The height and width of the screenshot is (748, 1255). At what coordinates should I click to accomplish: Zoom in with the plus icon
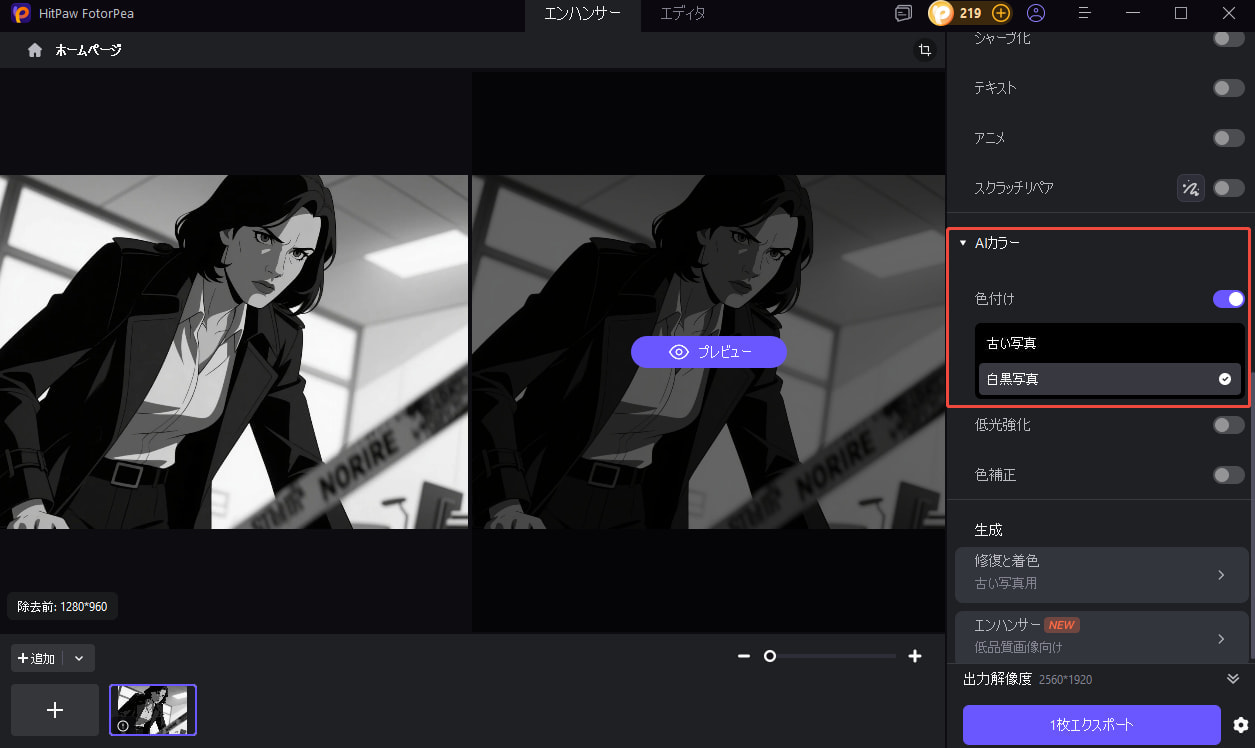click(914, 656)
